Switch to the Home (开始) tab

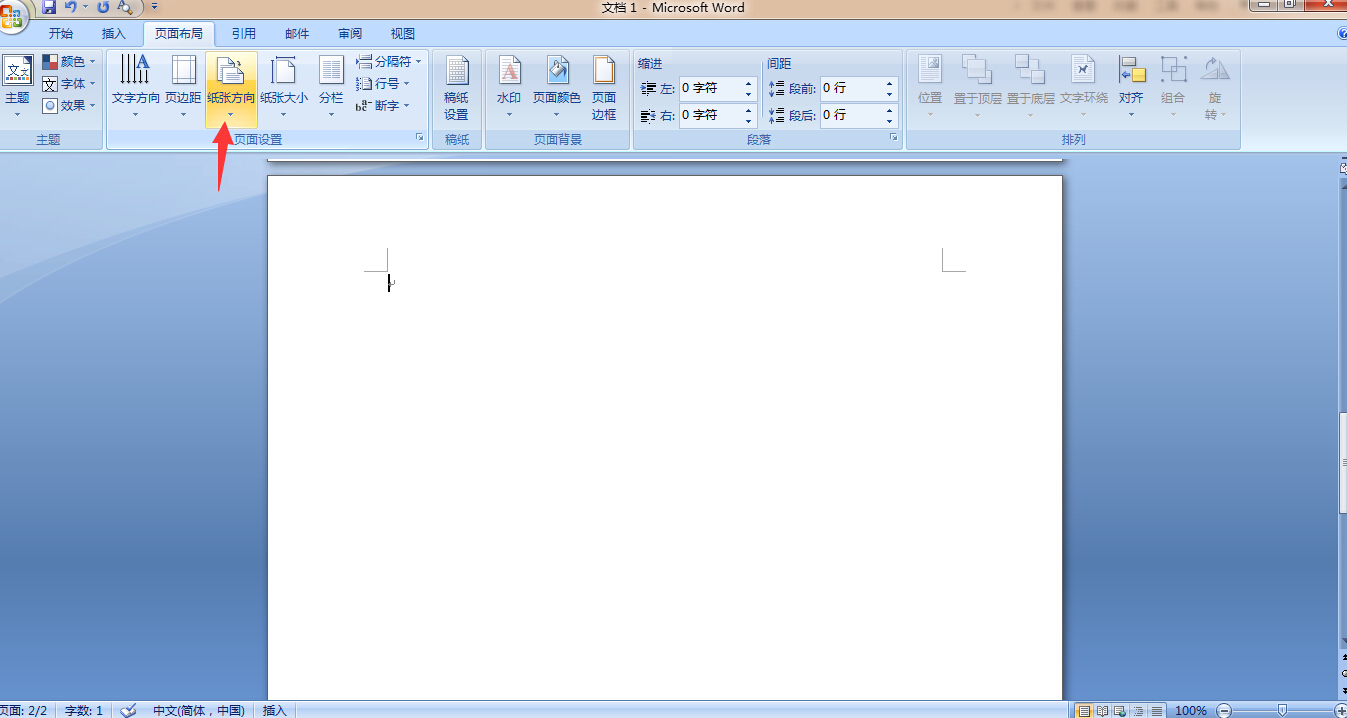pyautogui.click(x=61, y=34)
